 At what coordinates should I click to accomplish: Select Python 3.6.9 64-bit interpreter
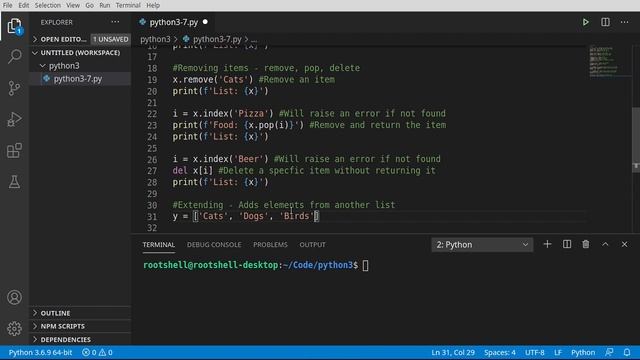pyautogui.click(x=40, y=352)
